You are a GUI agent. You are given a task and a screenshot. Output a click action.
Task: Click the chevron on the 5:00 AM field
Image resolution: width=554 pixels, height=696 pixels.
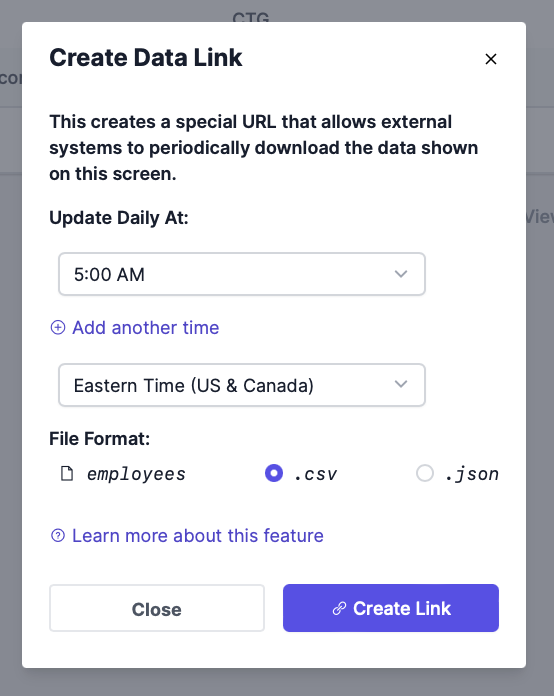[x=401, y=274]
